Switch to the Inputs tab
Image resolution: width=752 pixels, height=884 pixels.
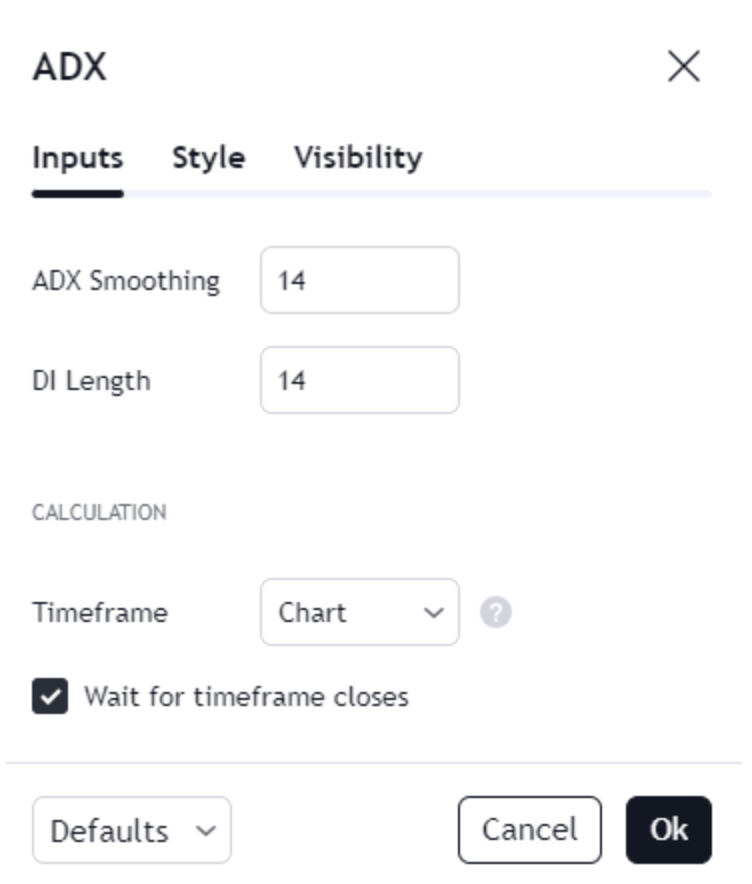point(77,158)
